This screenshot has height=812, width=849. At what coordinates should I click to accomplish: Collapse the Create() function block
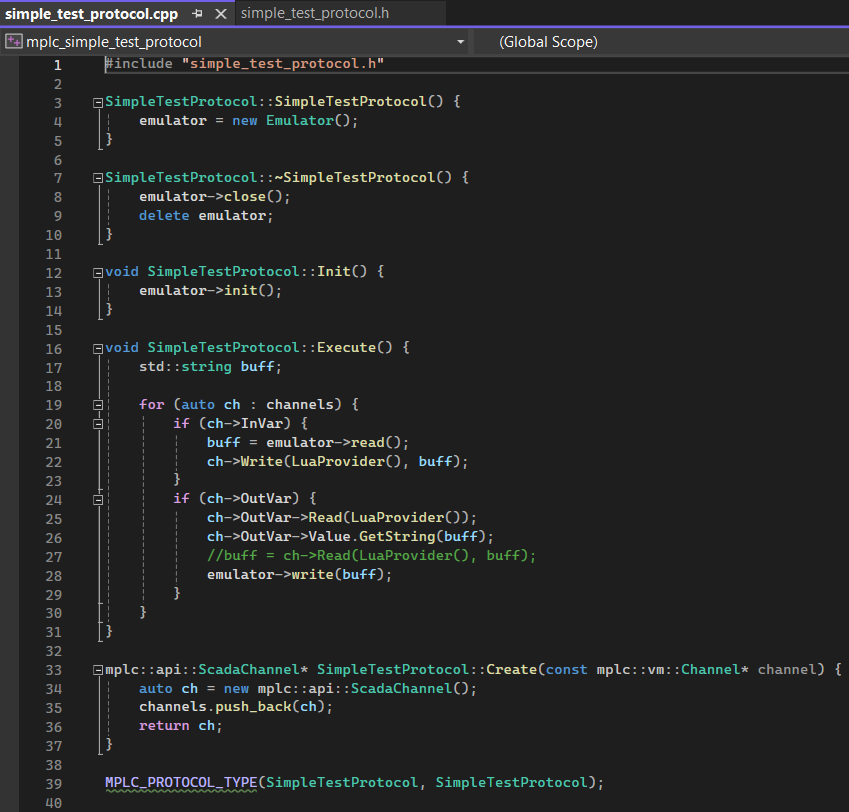(98, 670)
